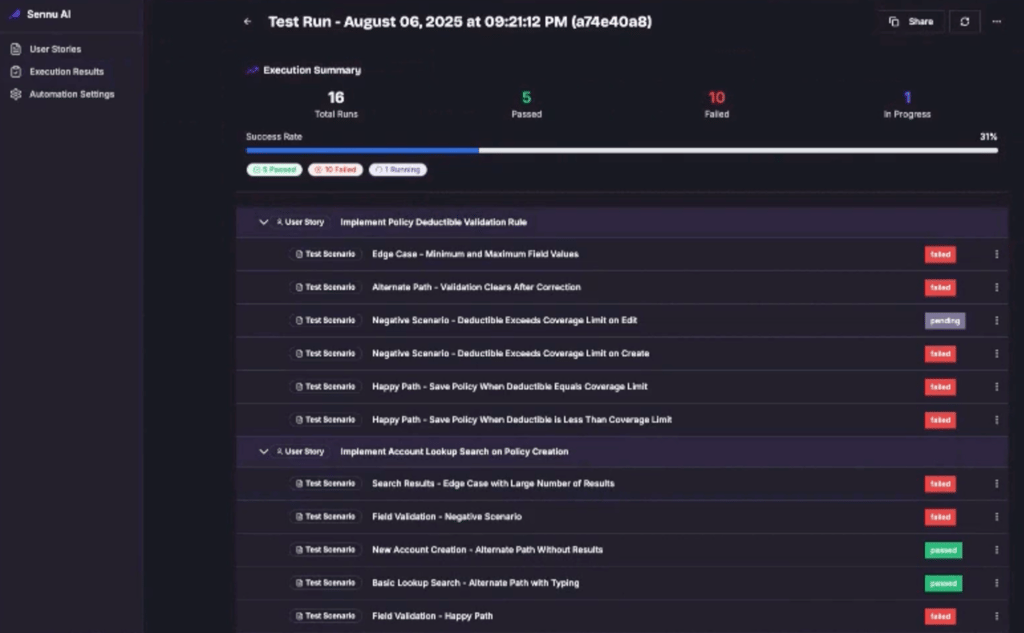1024x633 pixels.
Task: Open Automation Settings in the sidebar
Action: point(71,94)
